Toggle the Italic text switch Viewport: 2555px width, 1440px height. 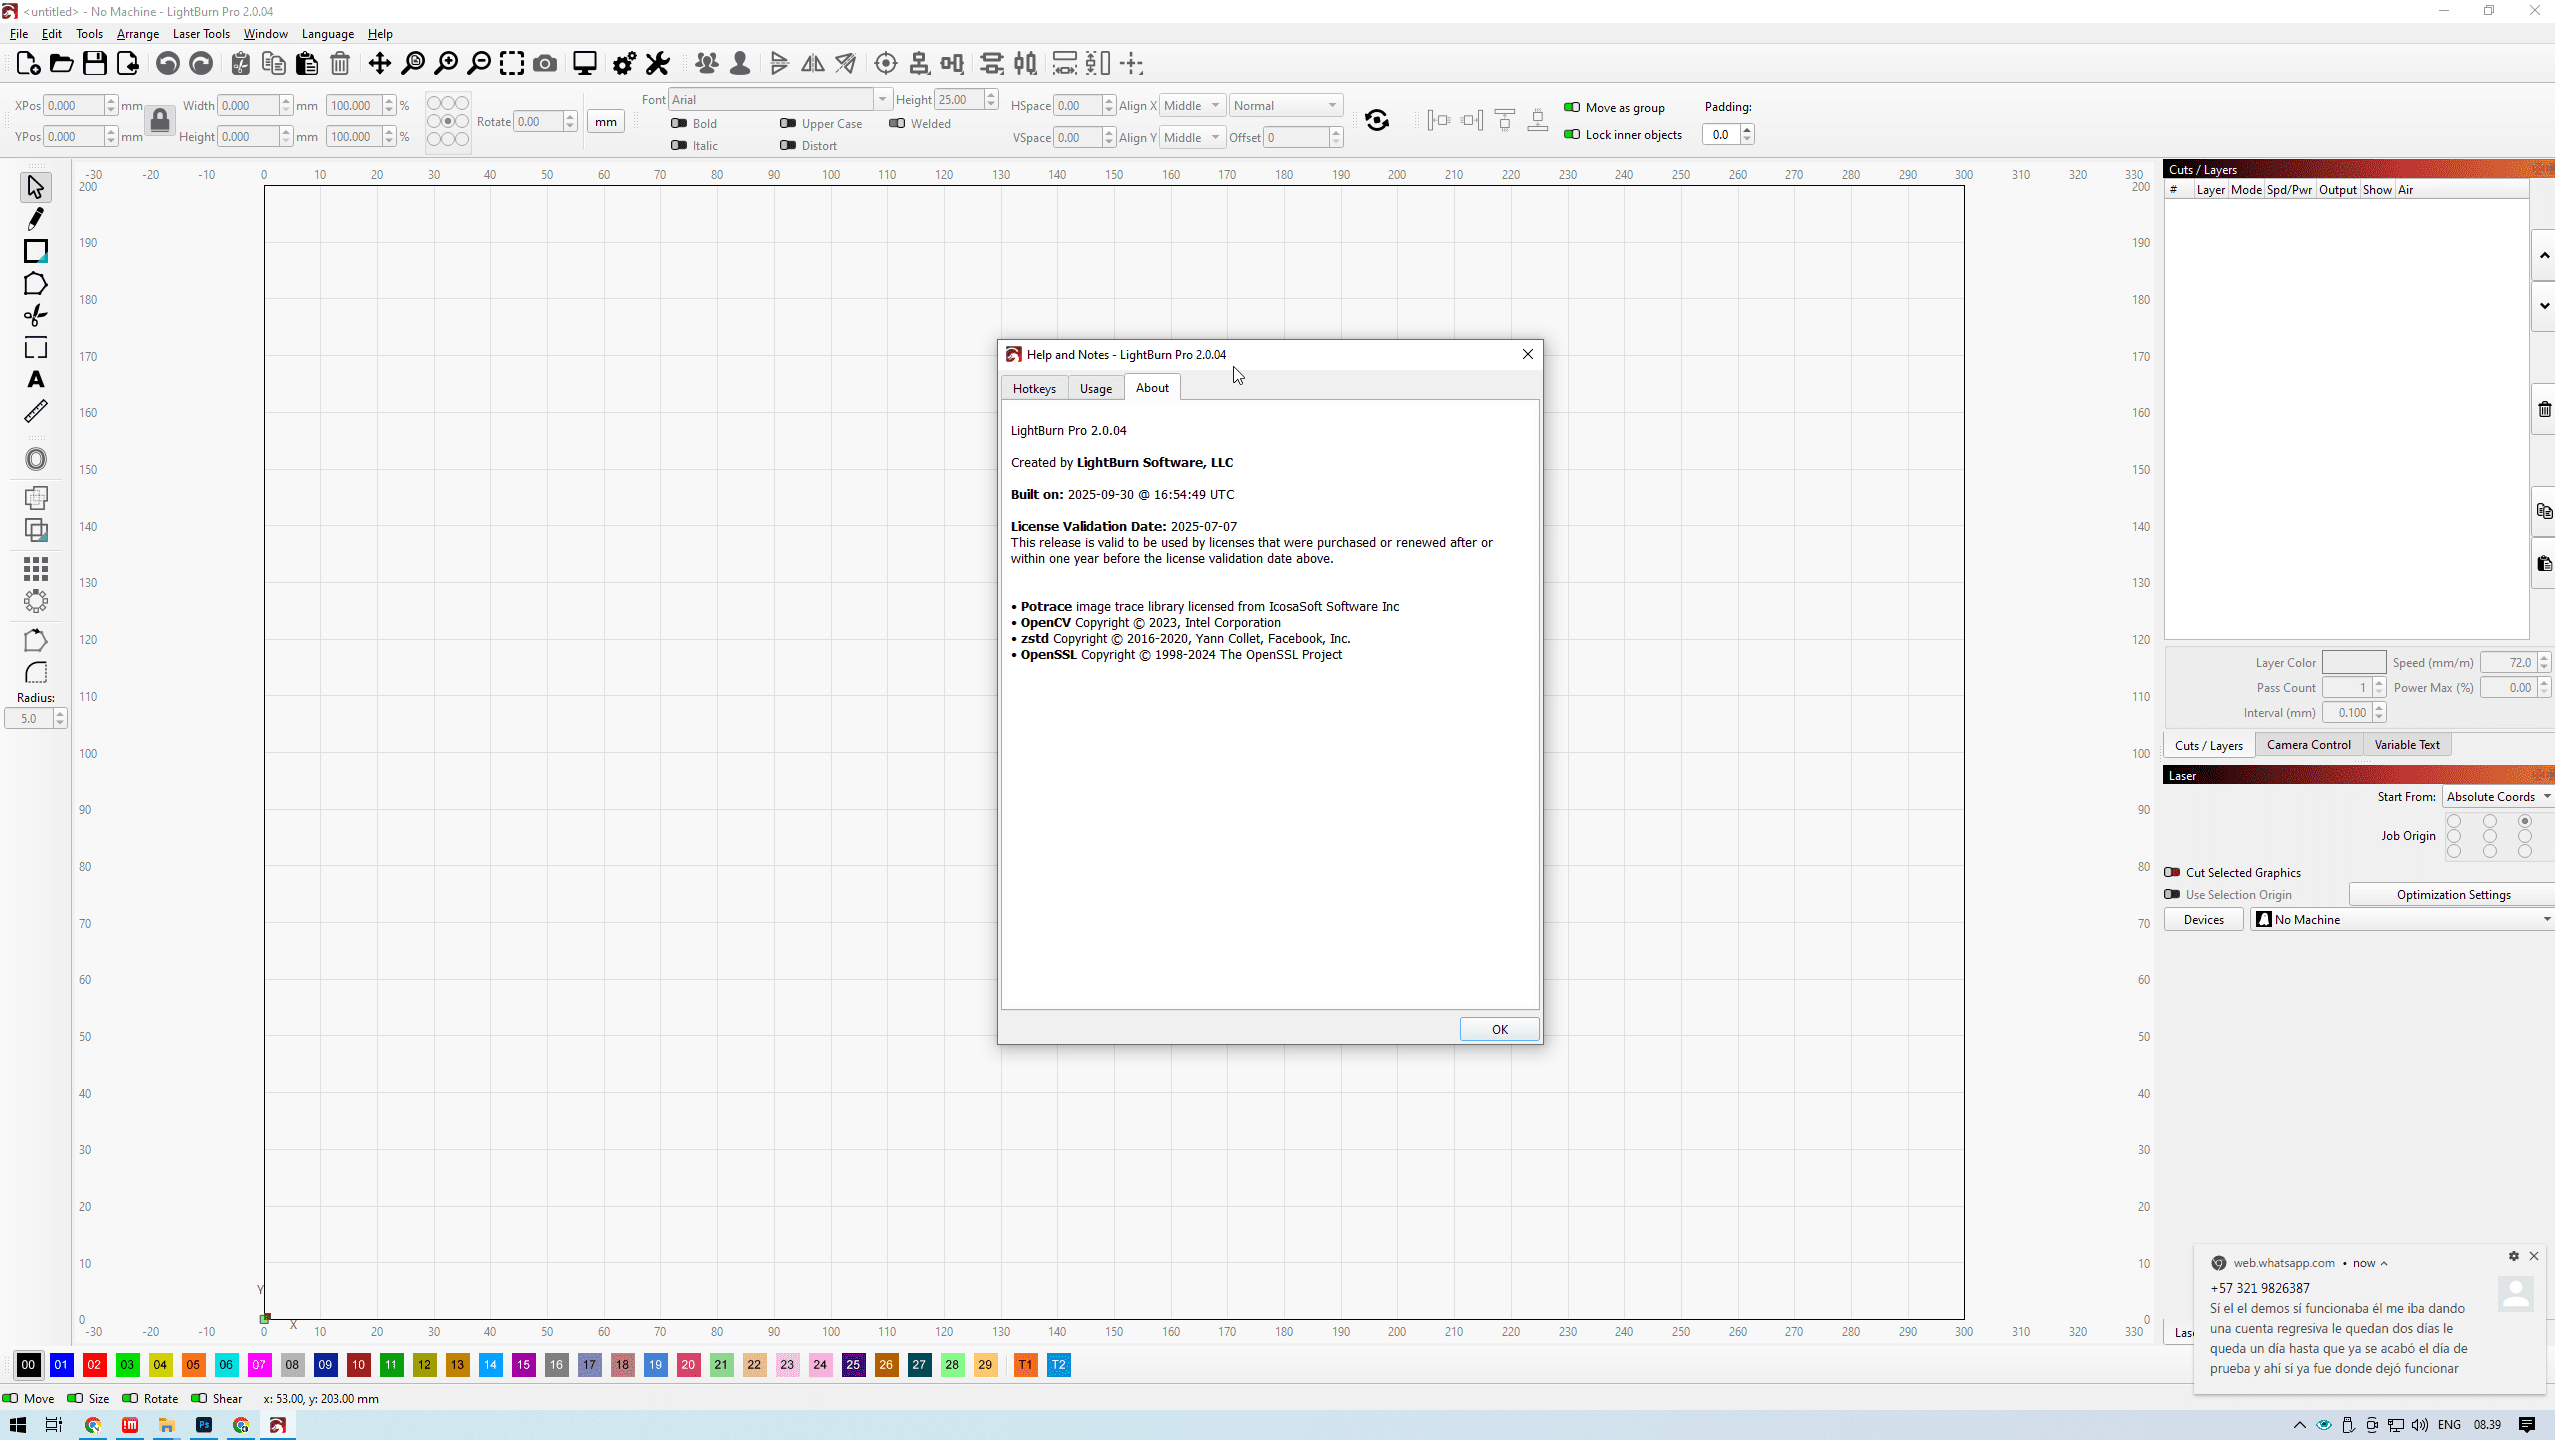click(x=679, y=146)
